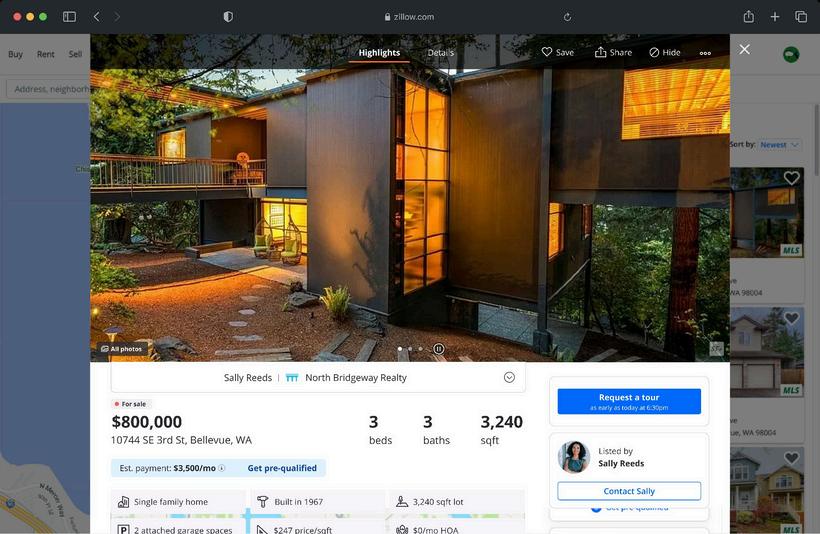
Task: Jump to the second photo carousel dot
Action: point(410,349)
